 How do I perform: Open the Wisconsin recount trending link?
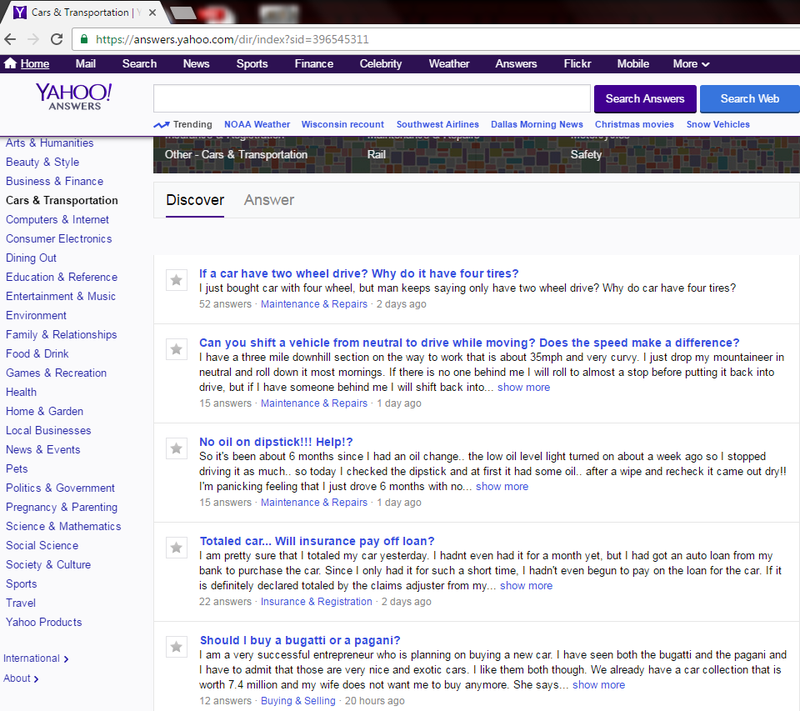[342, 124]
